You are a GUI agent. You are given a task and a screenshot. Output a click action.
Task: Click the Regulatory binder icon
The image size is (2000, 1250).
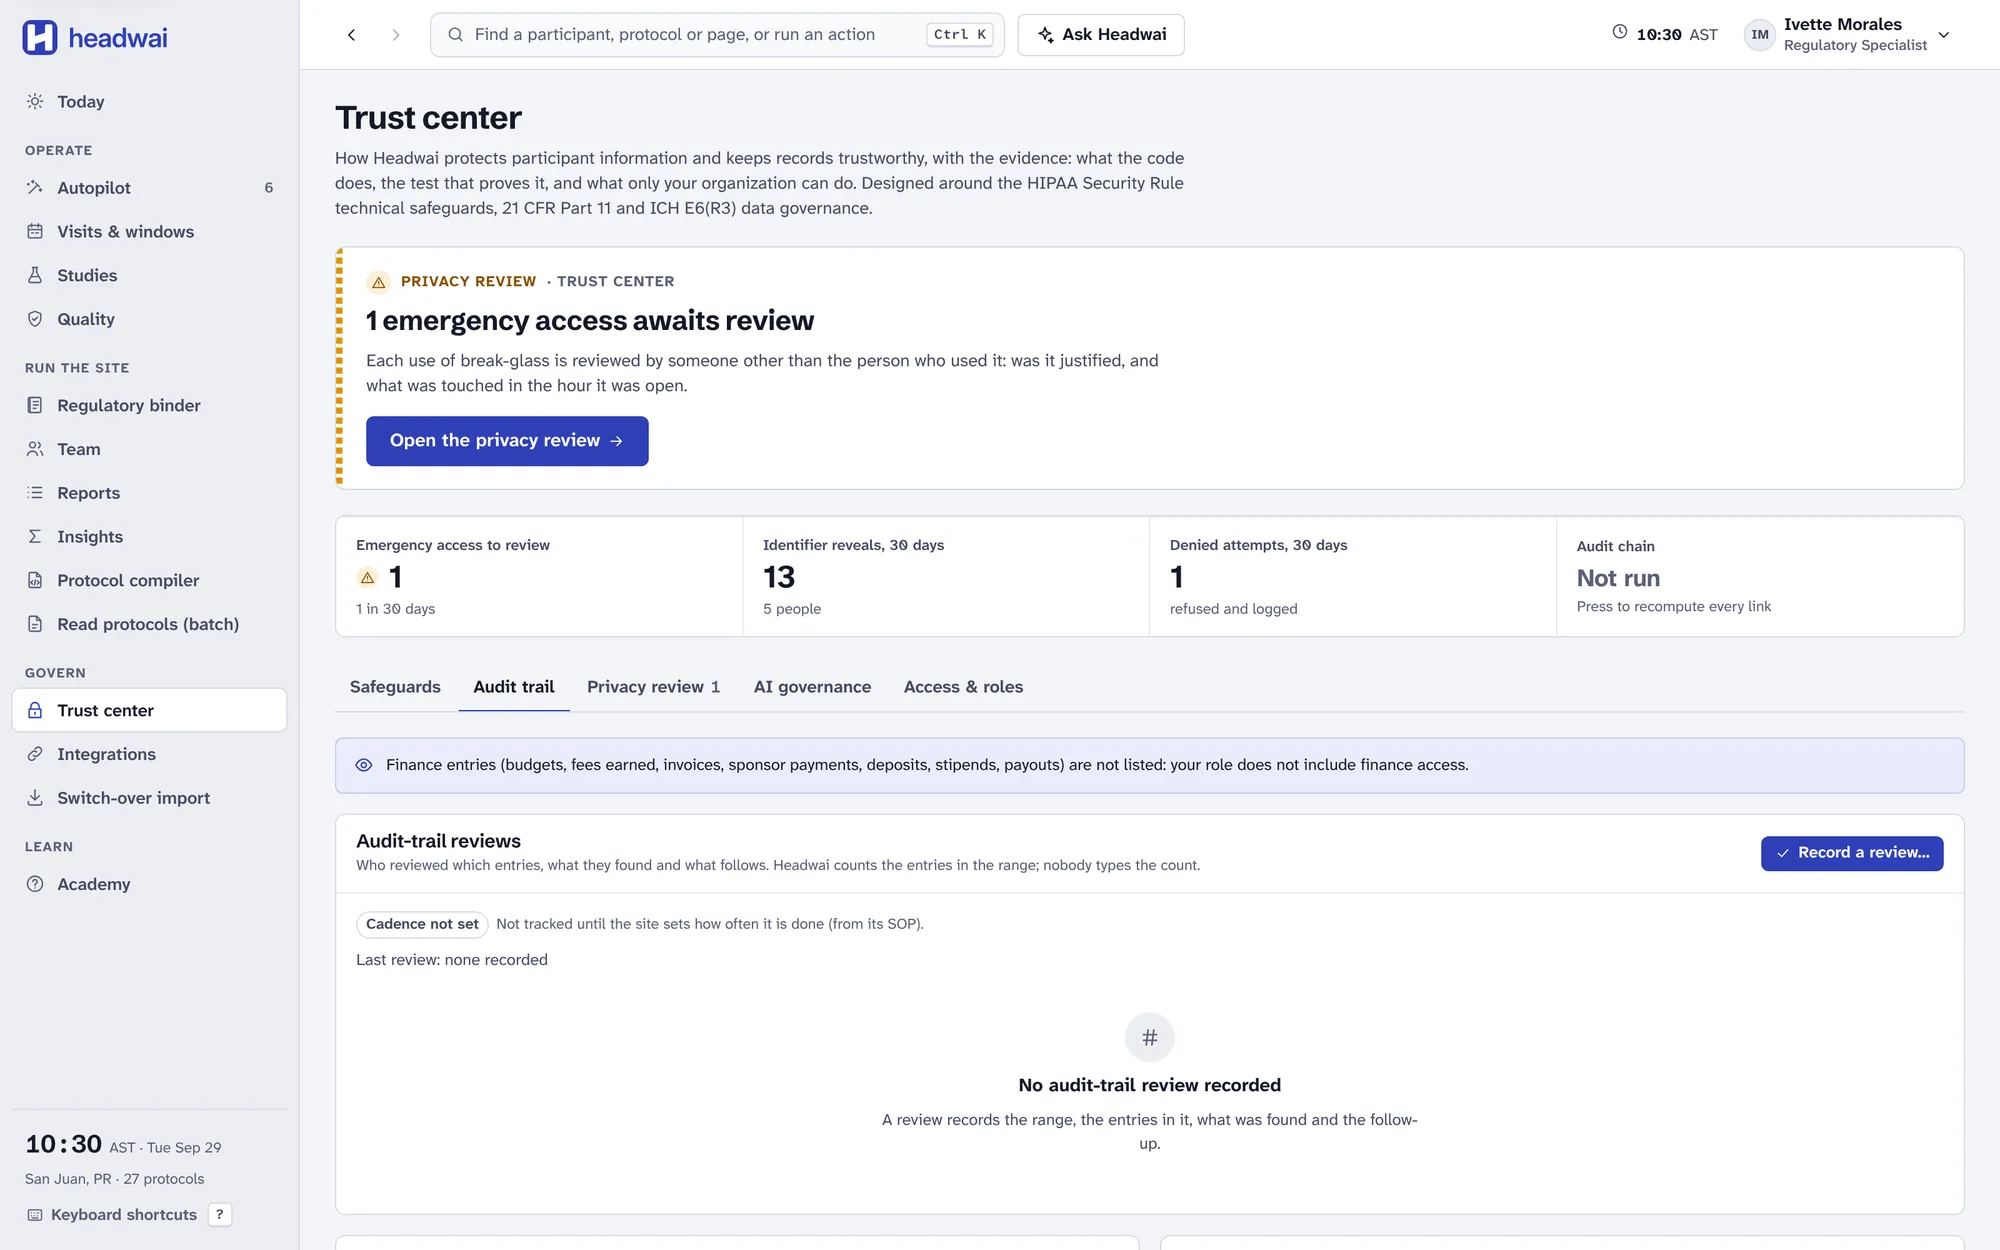click(x=35, y=405)
